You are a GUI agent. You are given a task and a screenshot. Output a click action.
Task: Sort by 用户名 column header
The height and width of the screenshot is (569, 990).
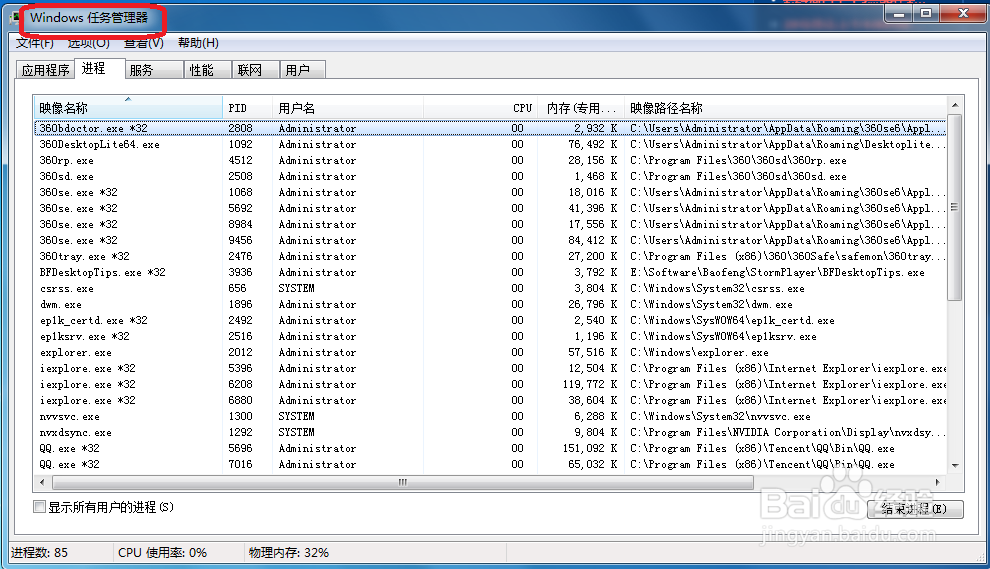point(348,108)
